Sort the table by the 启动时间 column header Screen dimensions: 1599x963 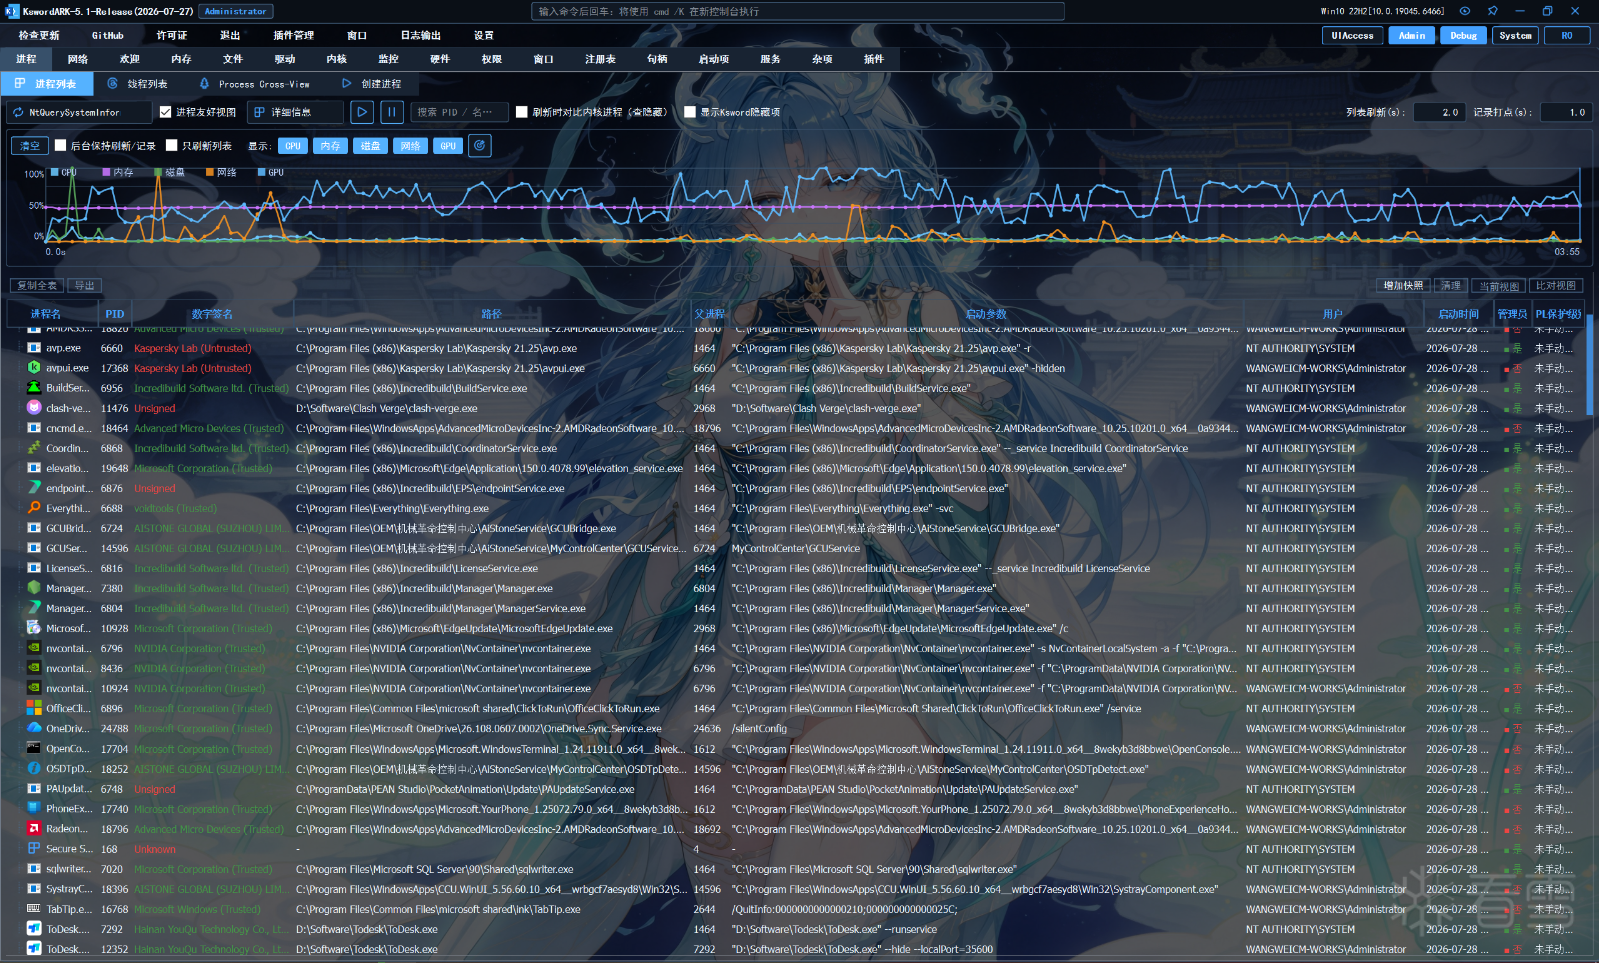[x=1459, y=314]
